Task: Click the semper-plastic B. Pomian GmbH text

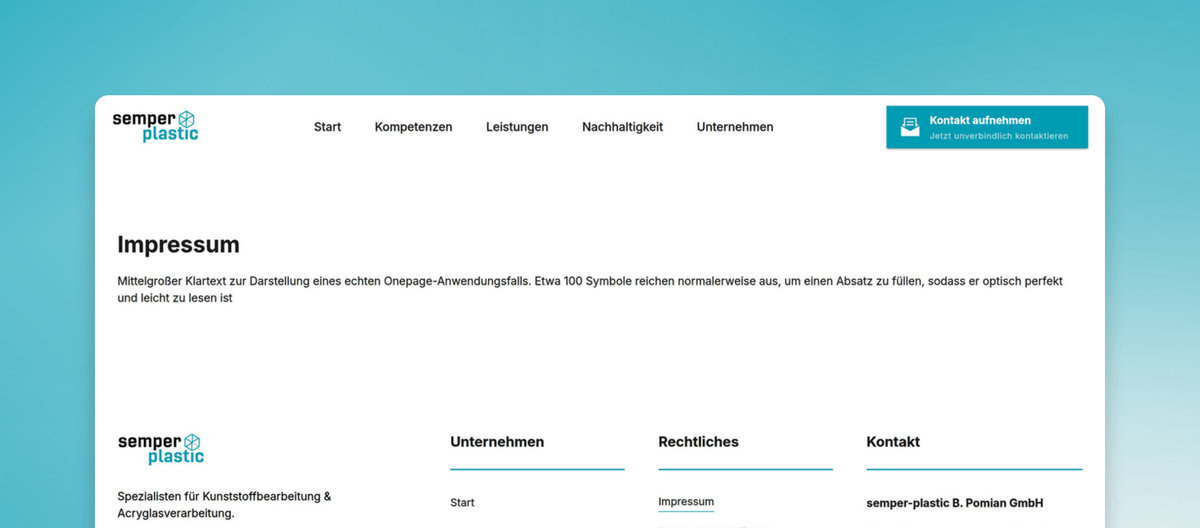Action: coord(954,503)
